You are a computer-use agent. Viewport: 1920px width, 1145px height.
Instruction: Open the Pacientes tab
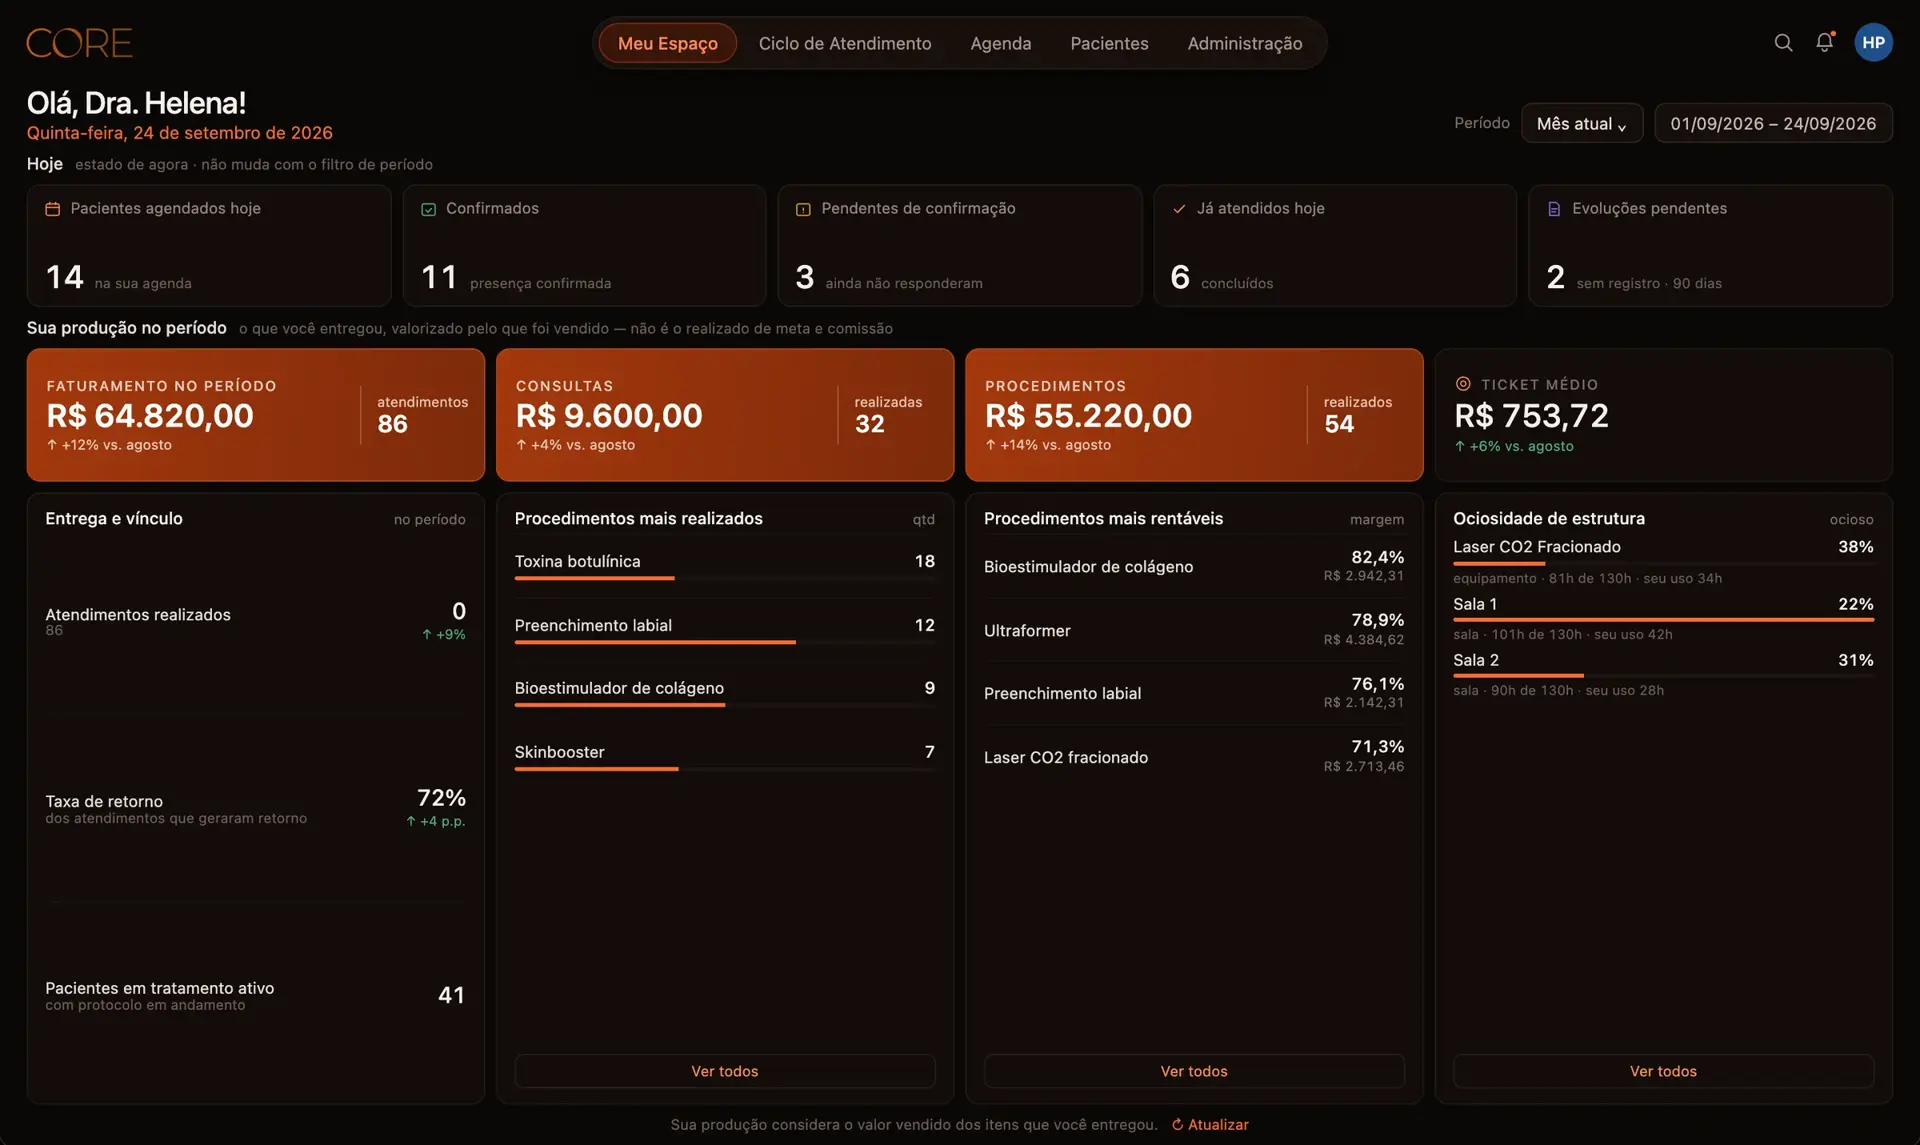tap(1109, 43)
